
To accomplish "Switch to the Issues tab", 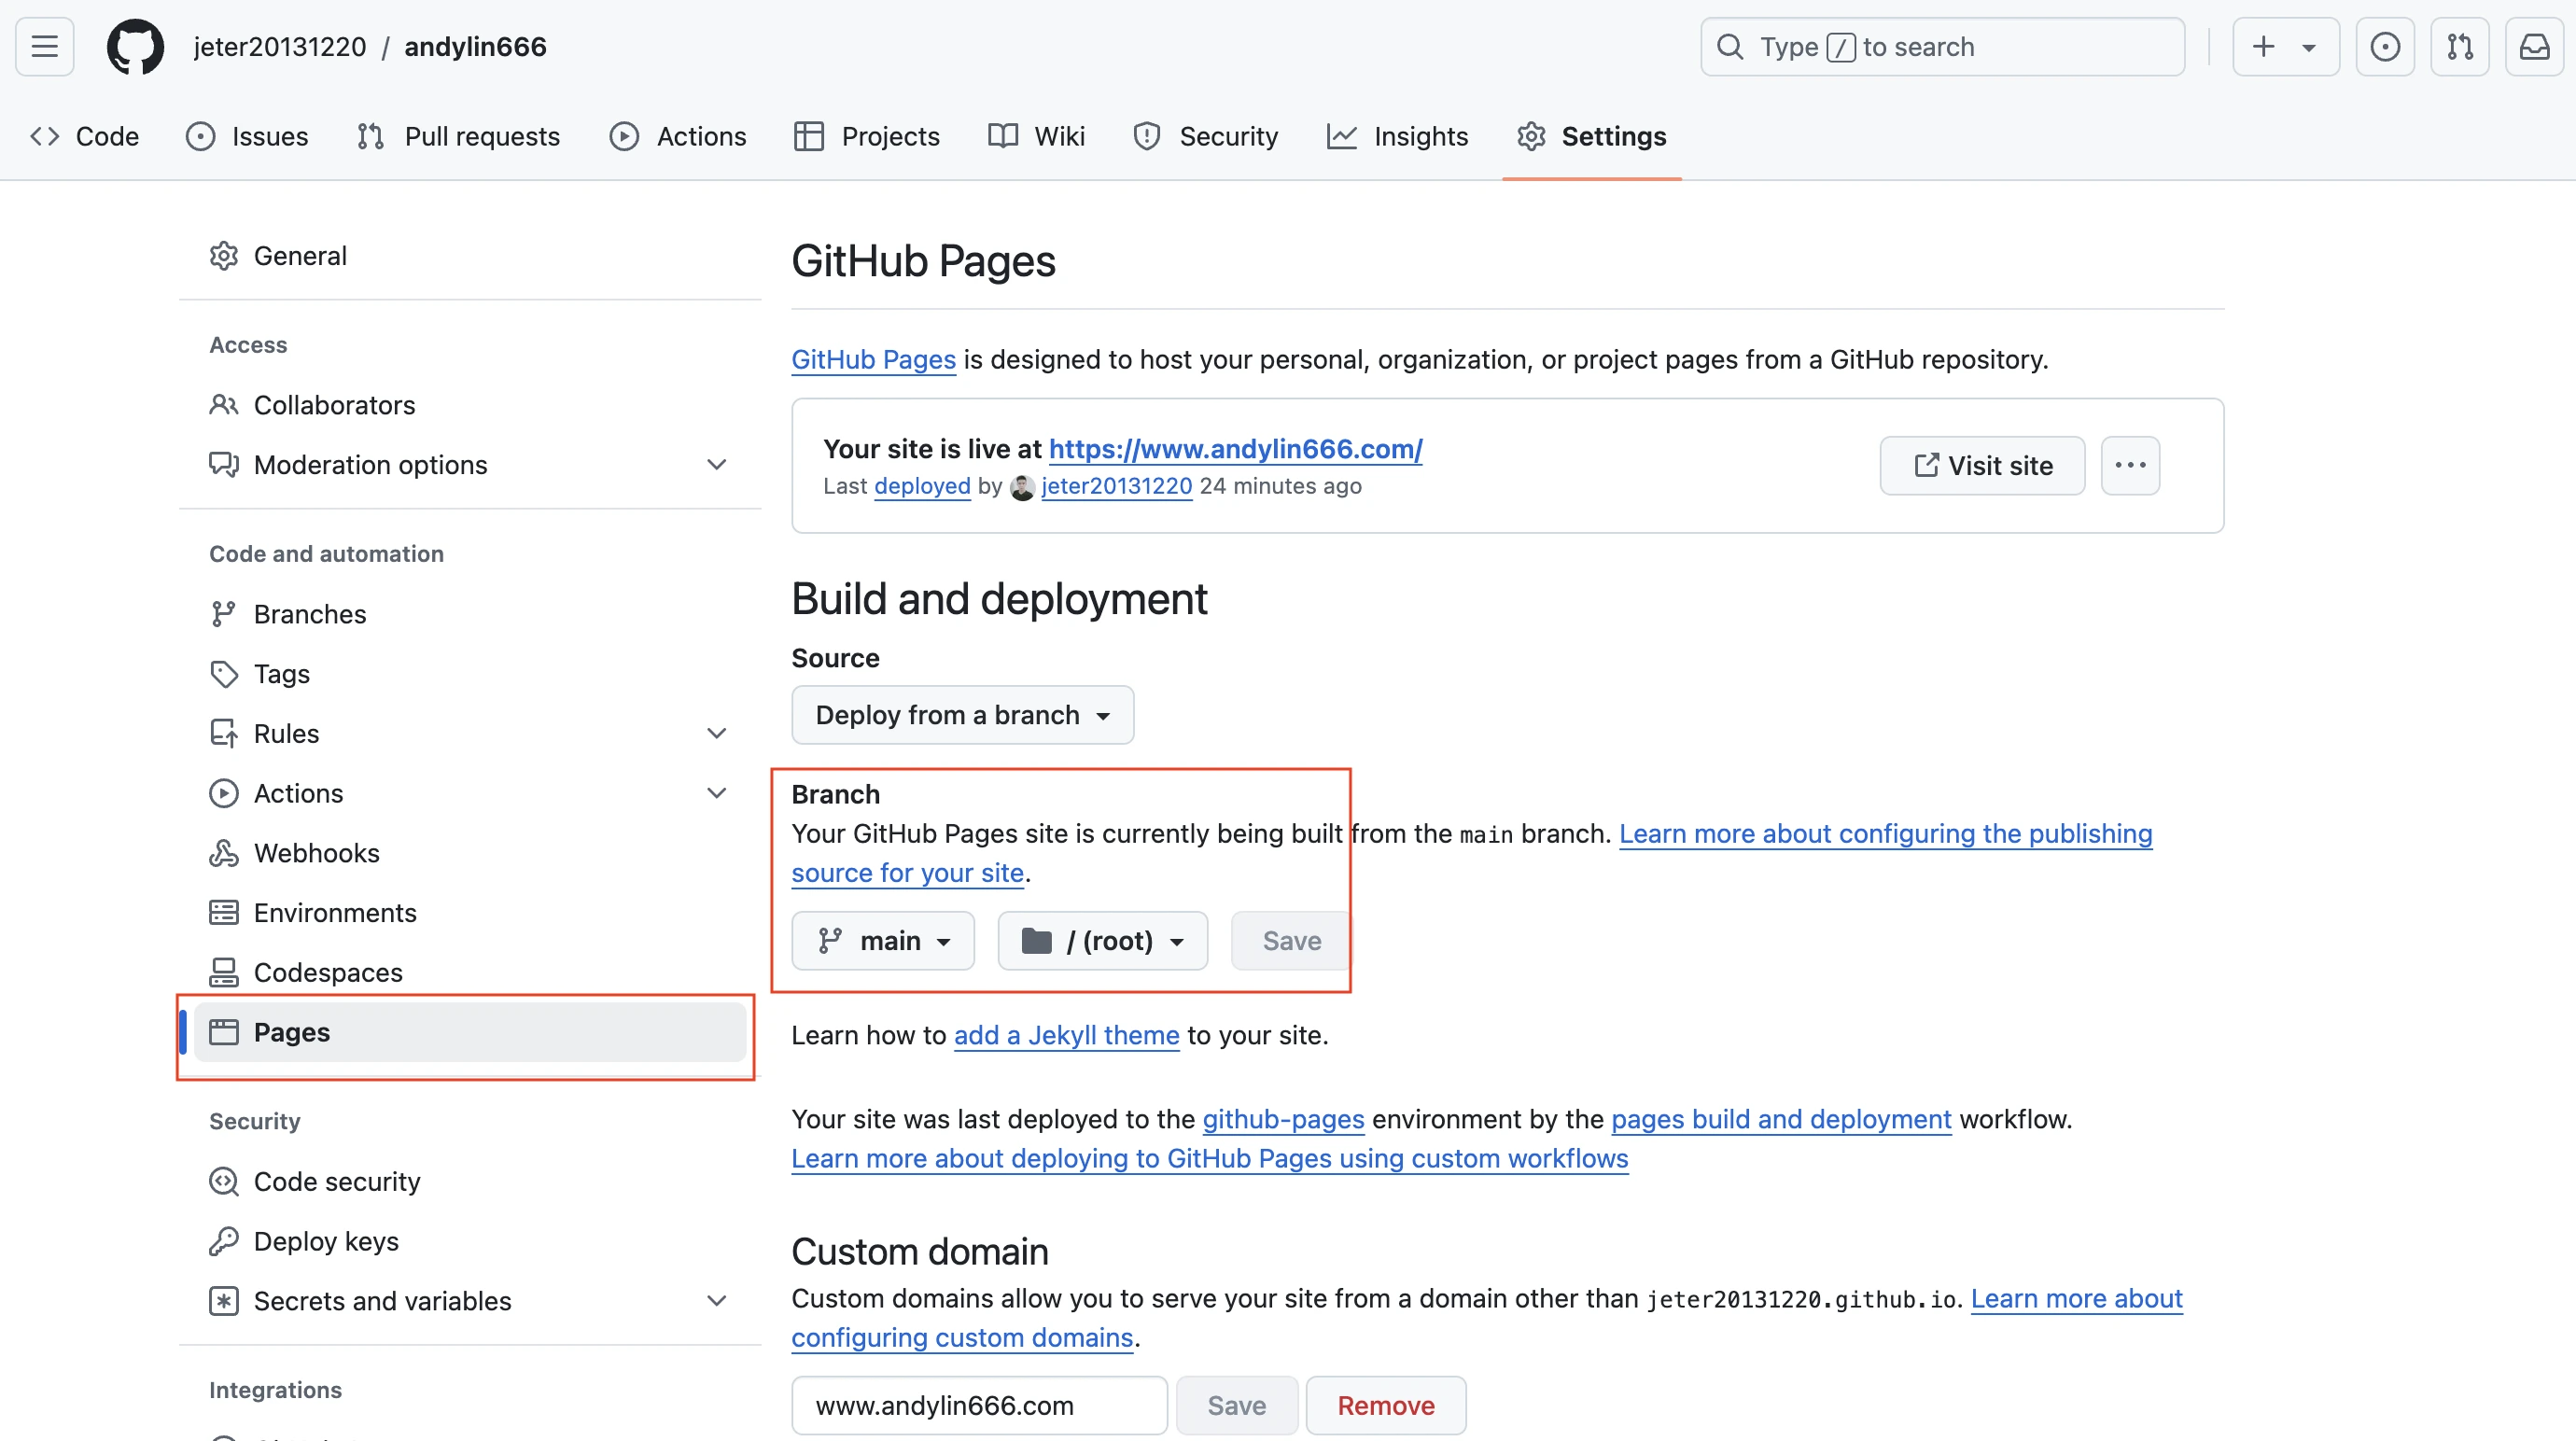I will point(247,137).
